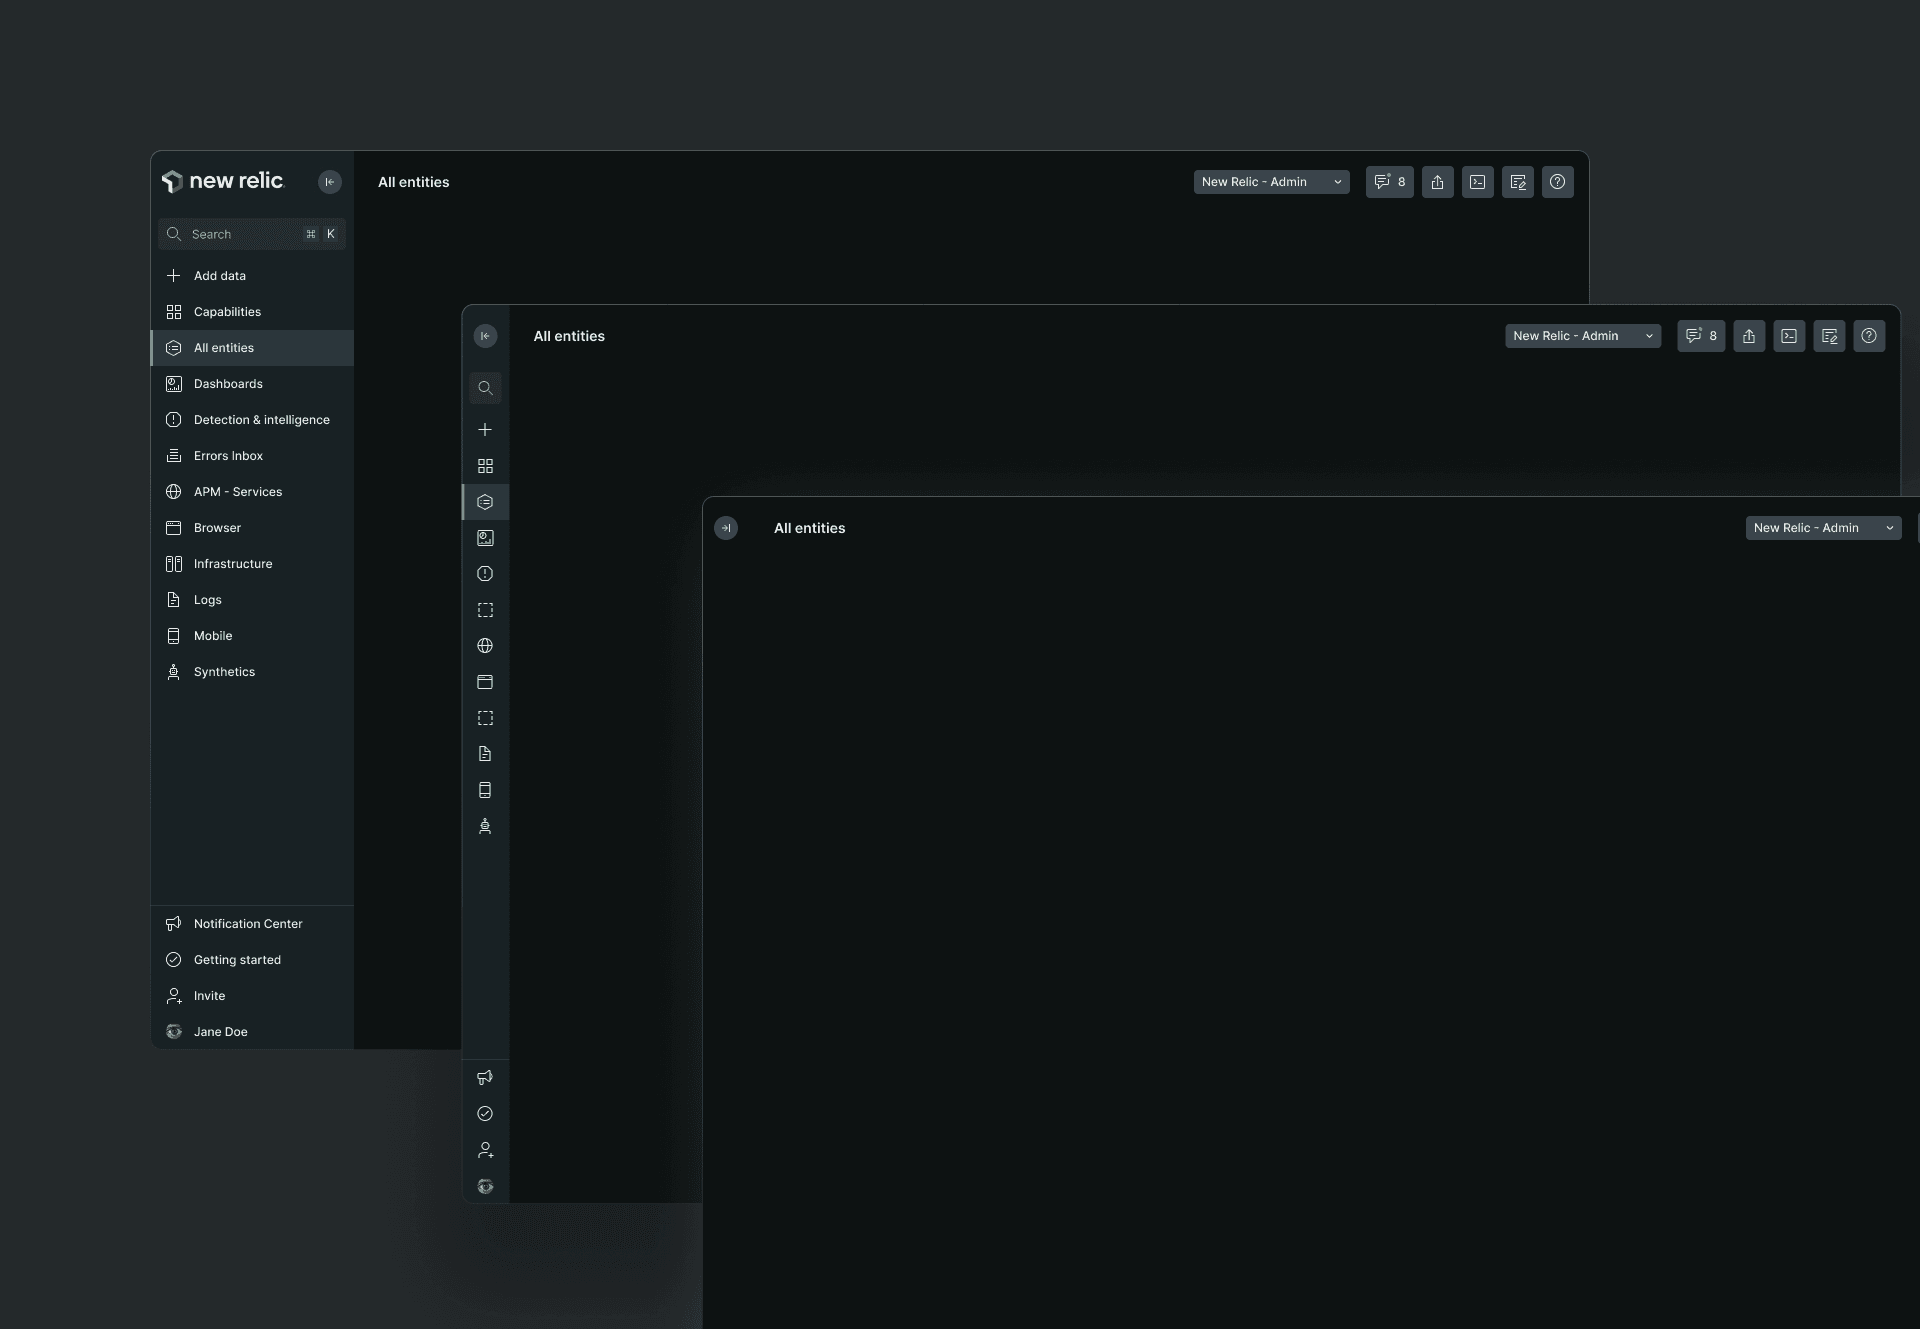This screenshot has width=1920, height=1329.
Task: Collapse the expanded sidebar next to the New Relic logo
Action: point(329,182)
